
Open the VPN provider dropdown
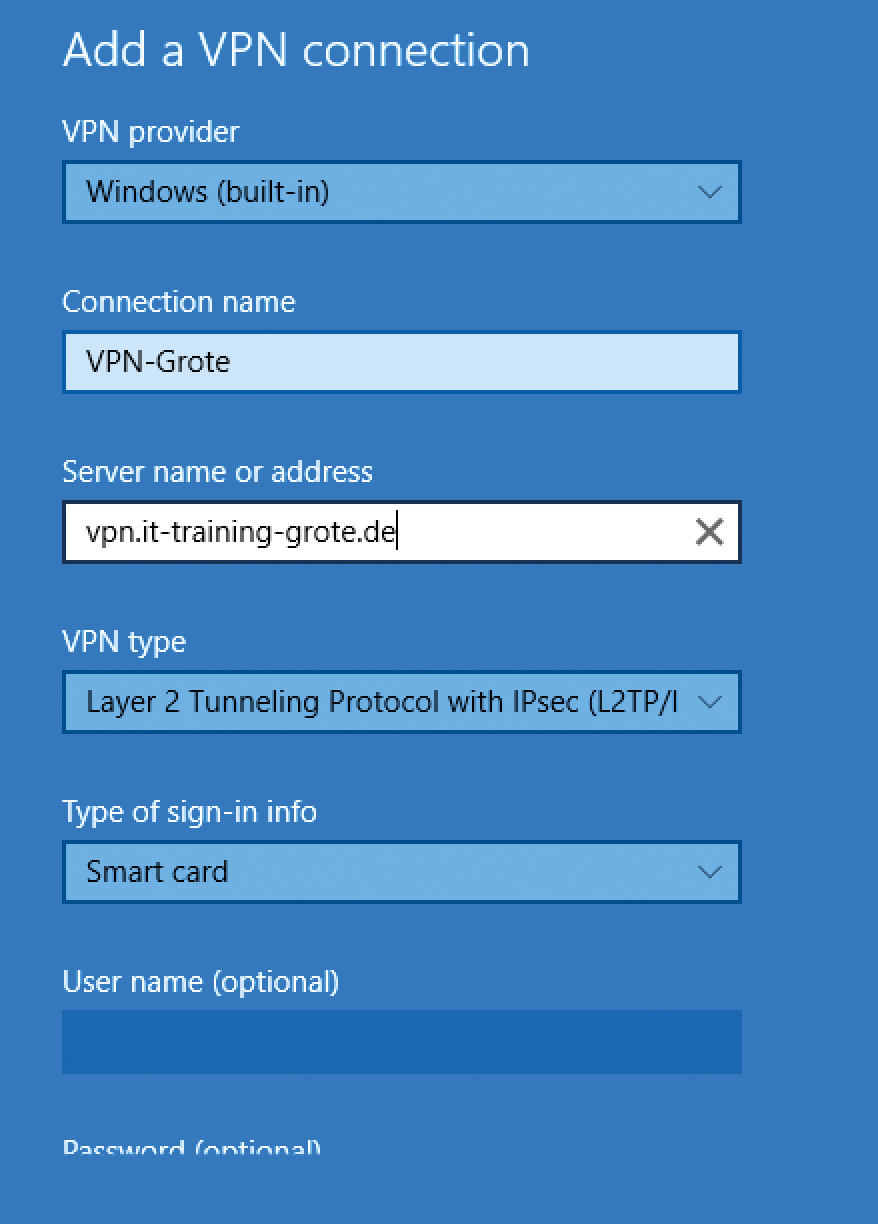(400, 192)
